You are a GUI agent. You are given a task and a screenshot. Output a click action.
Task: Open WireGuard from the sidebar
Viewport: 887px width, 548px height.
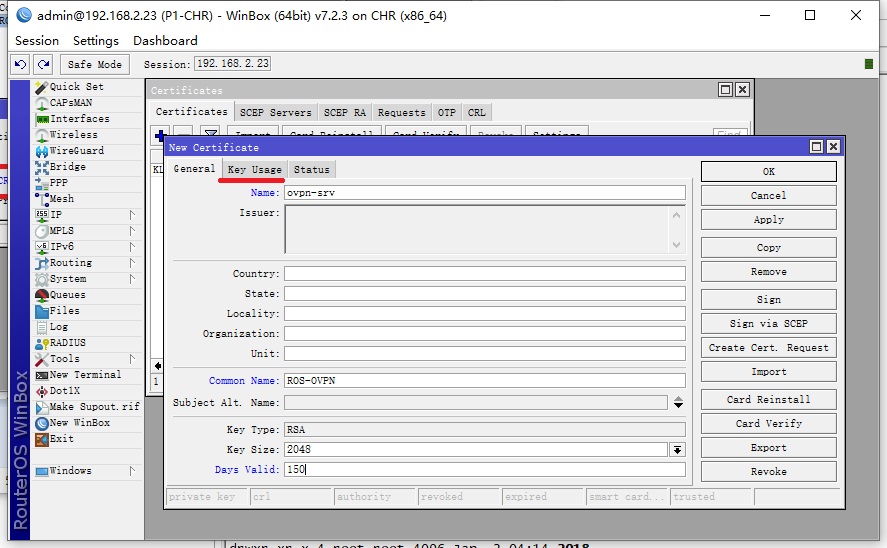click(76, 151)
